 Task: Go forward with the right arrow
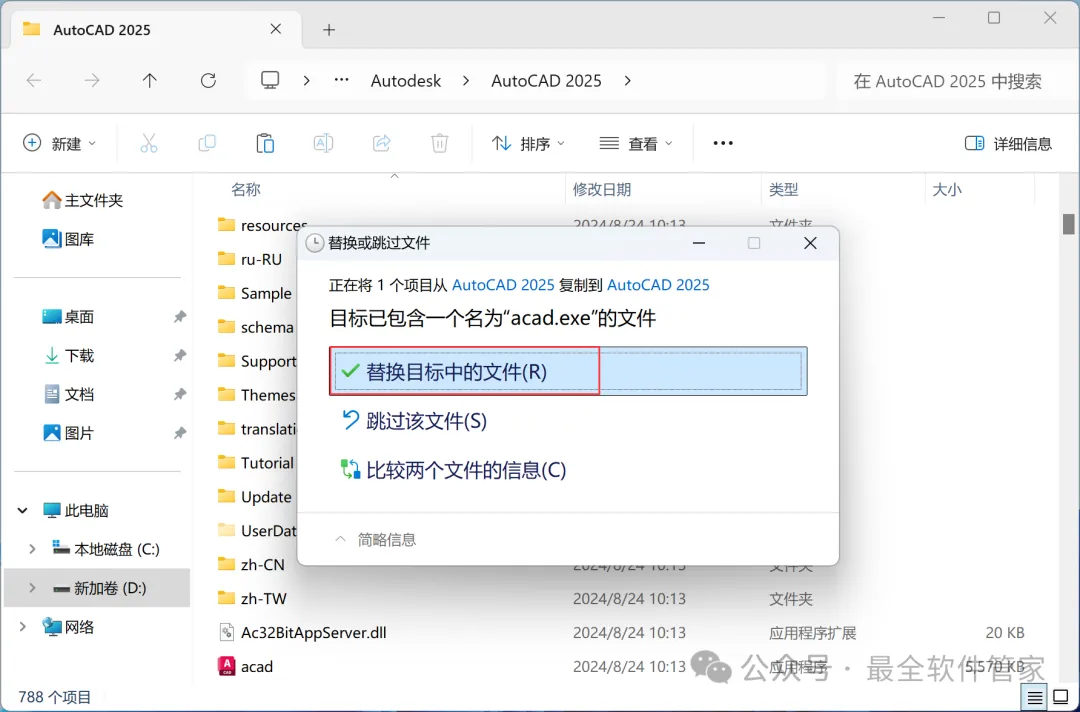pos(92,81)
